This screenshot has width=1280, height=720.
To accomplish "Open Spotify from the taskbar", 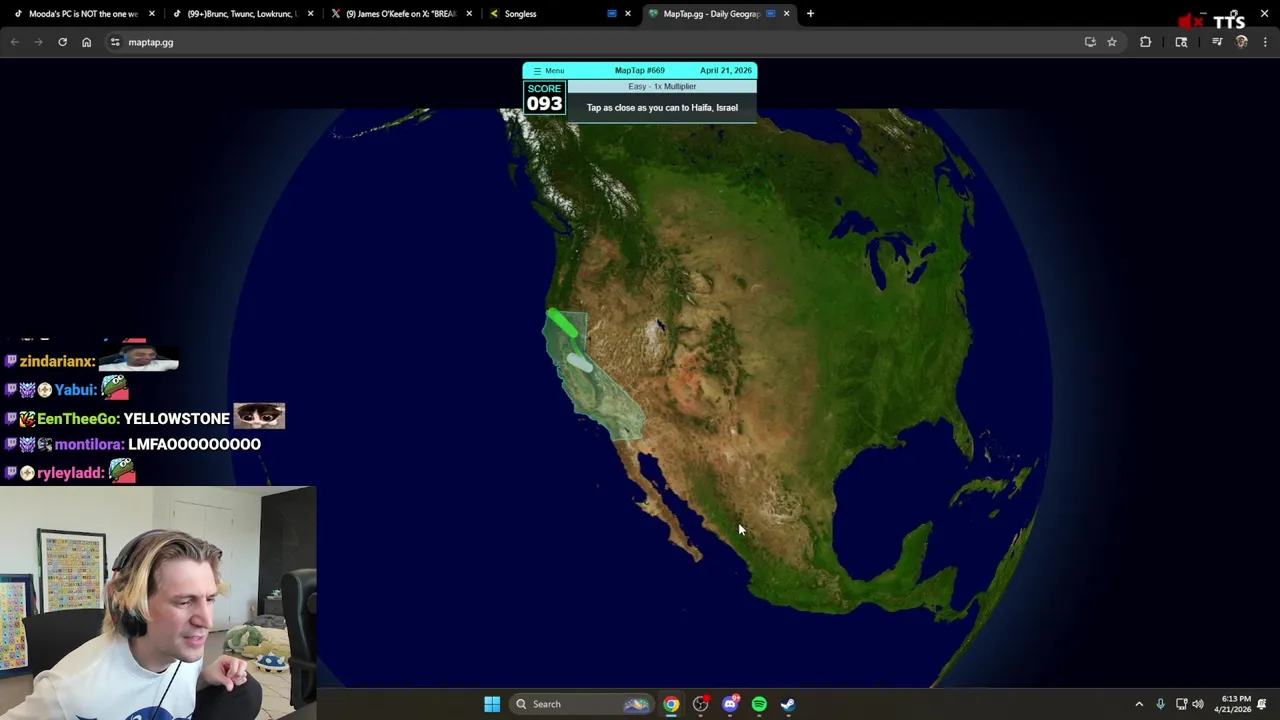I will point(759,704).
